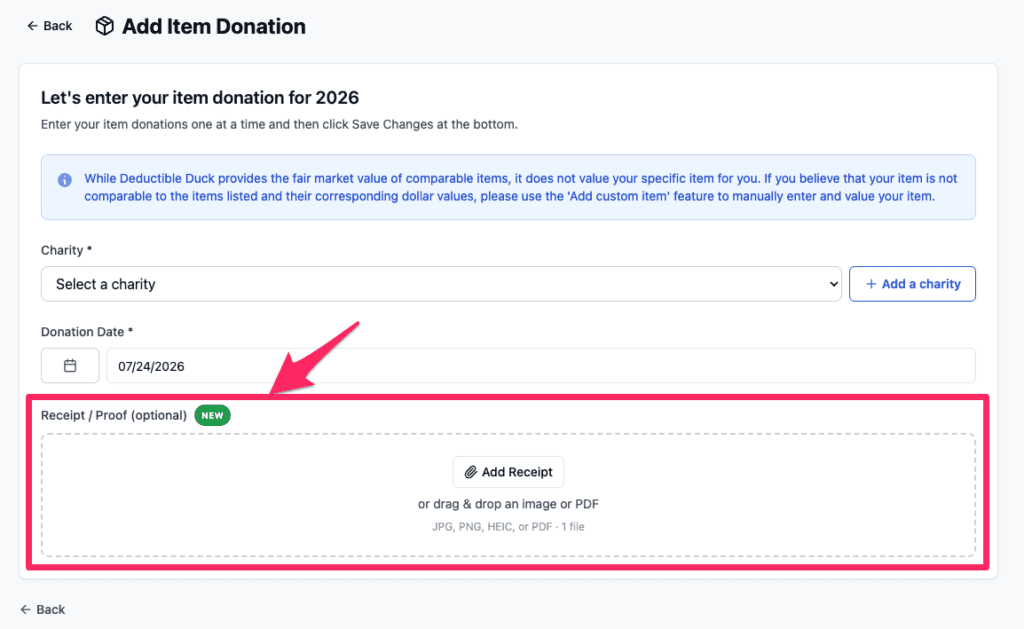Open the Select a charity dropdown
This screenshot has height=629, width=1024.
click(441, 284)
